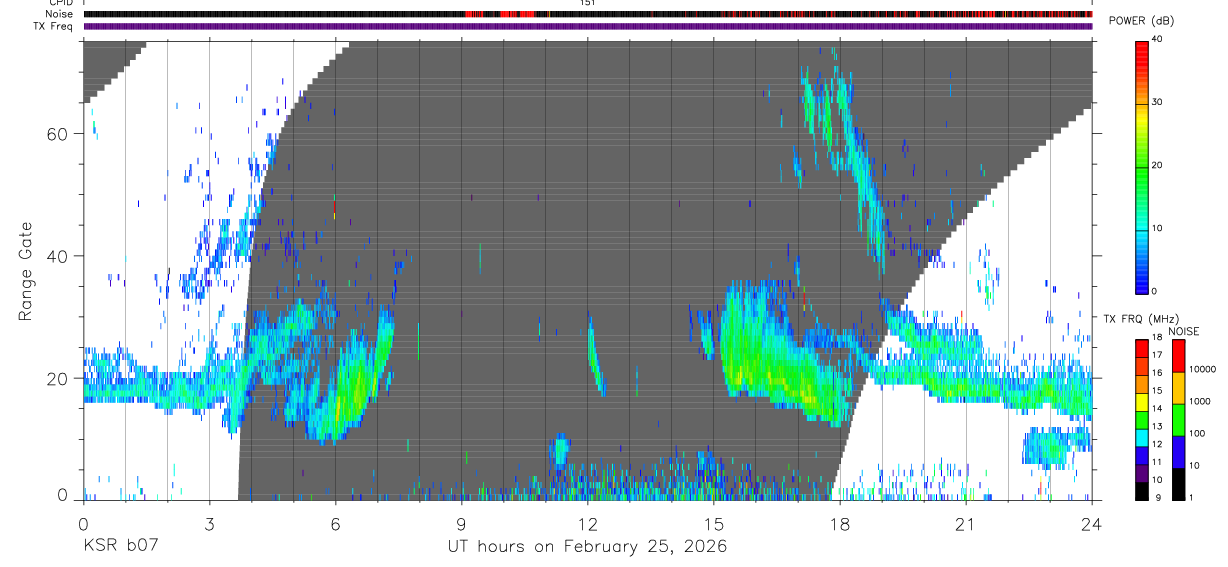Click the 3 tick on UT hours axis
The height and width of the screenshot is (567, 1228).
click(209, 524)
